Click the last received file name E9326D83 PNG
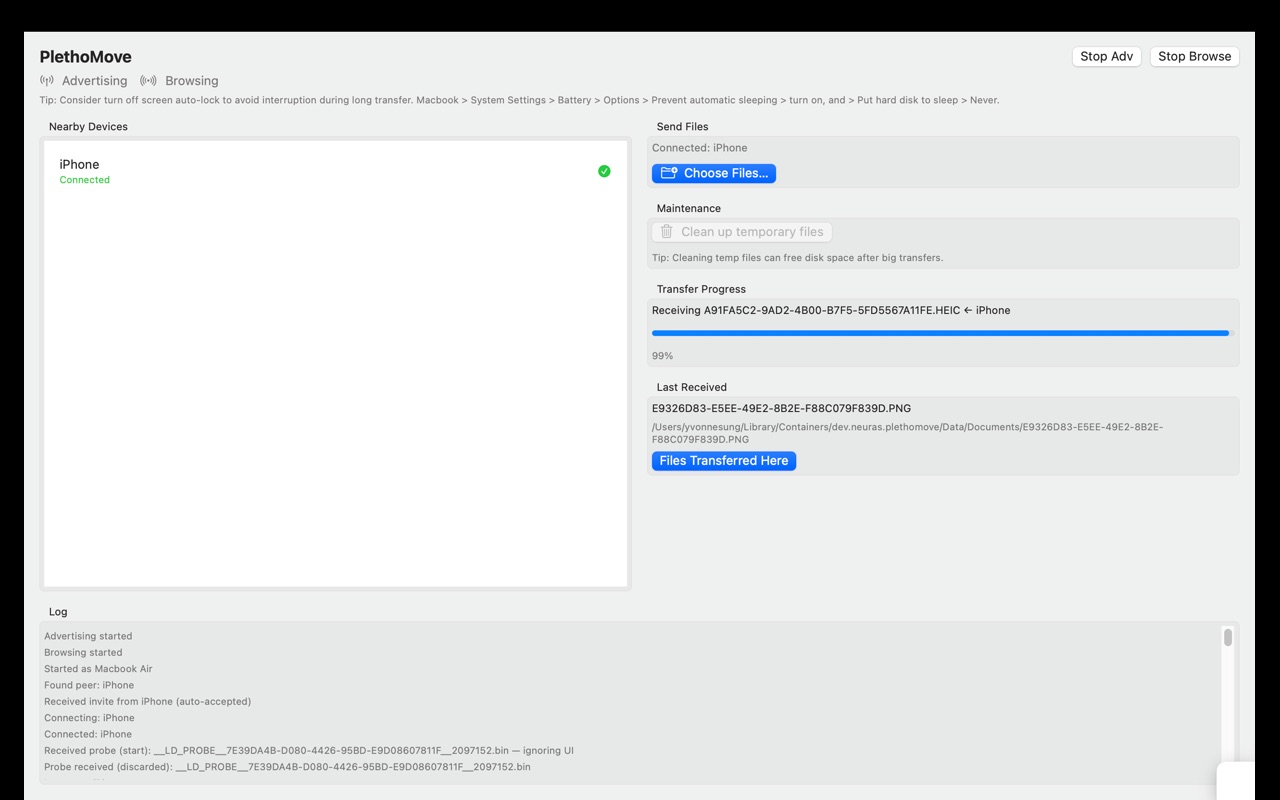 point(781,408)
